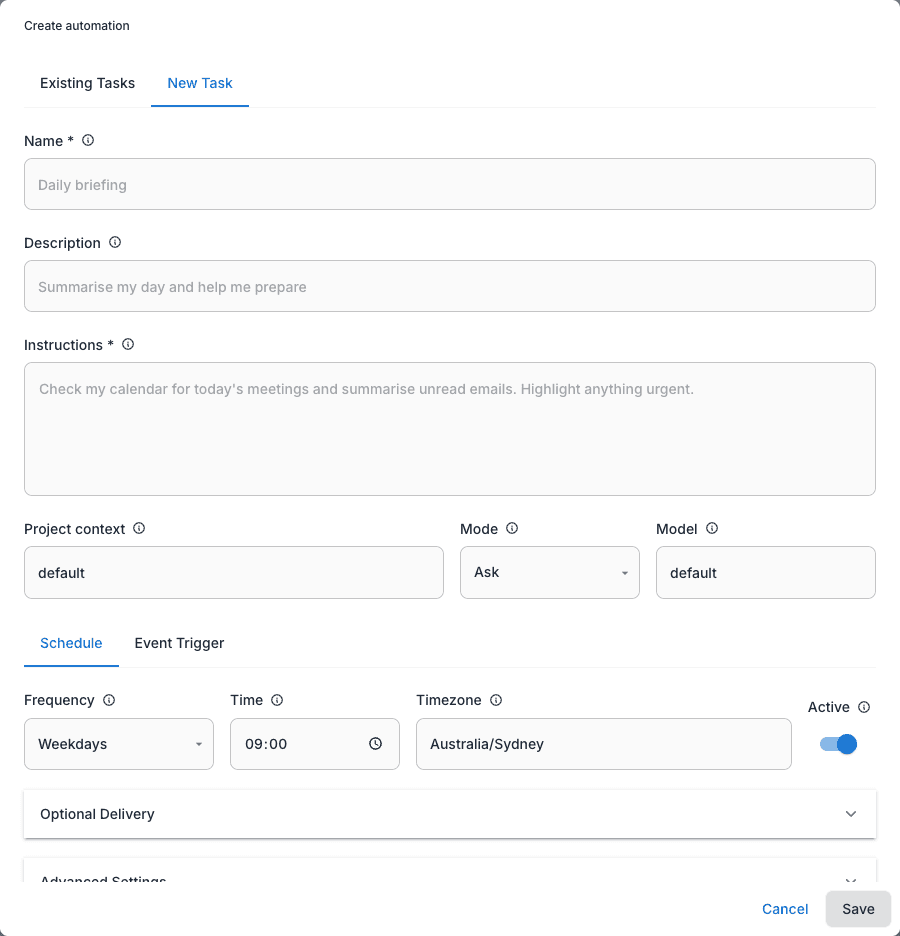Open the time picker clock icon

point(375,744)
